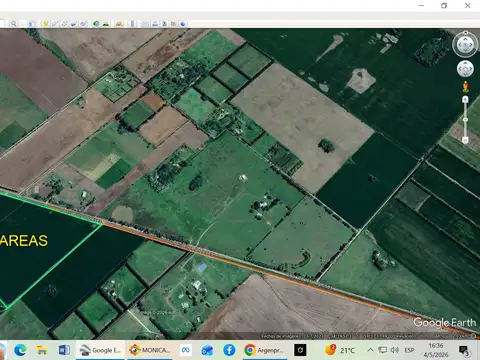
Task: Look right with the top joystick arrow
Action: pyautogui.click(x=471, y=44)
